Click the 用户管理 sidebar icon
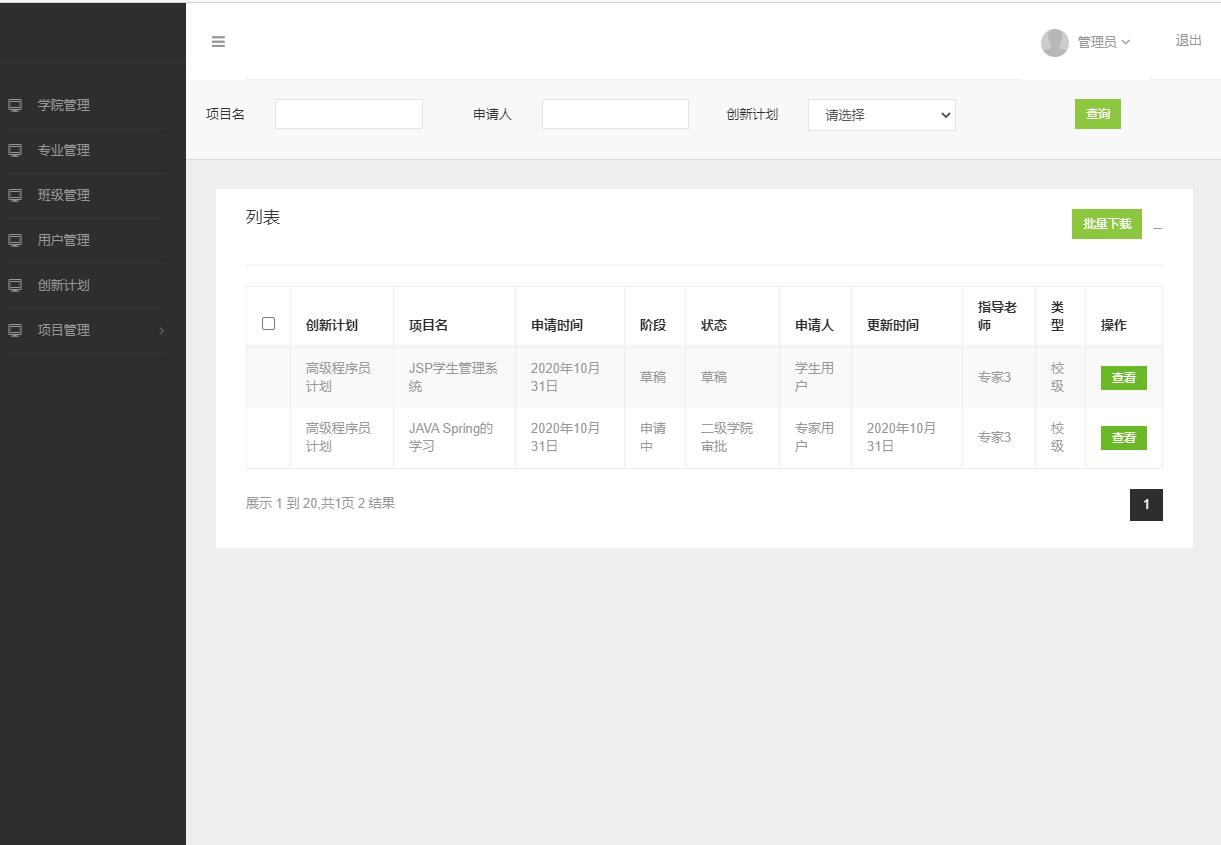1221x845 pixels. (x=14, y=240)
